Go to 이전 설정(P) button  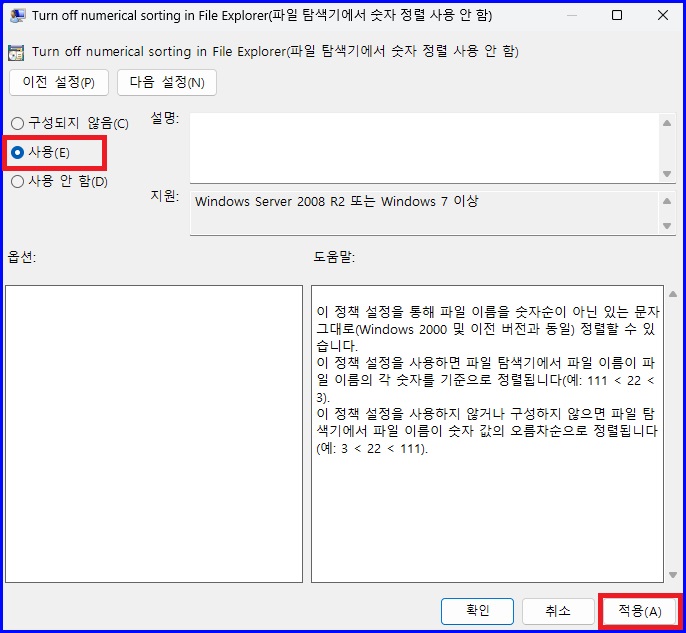click(59, 82)
